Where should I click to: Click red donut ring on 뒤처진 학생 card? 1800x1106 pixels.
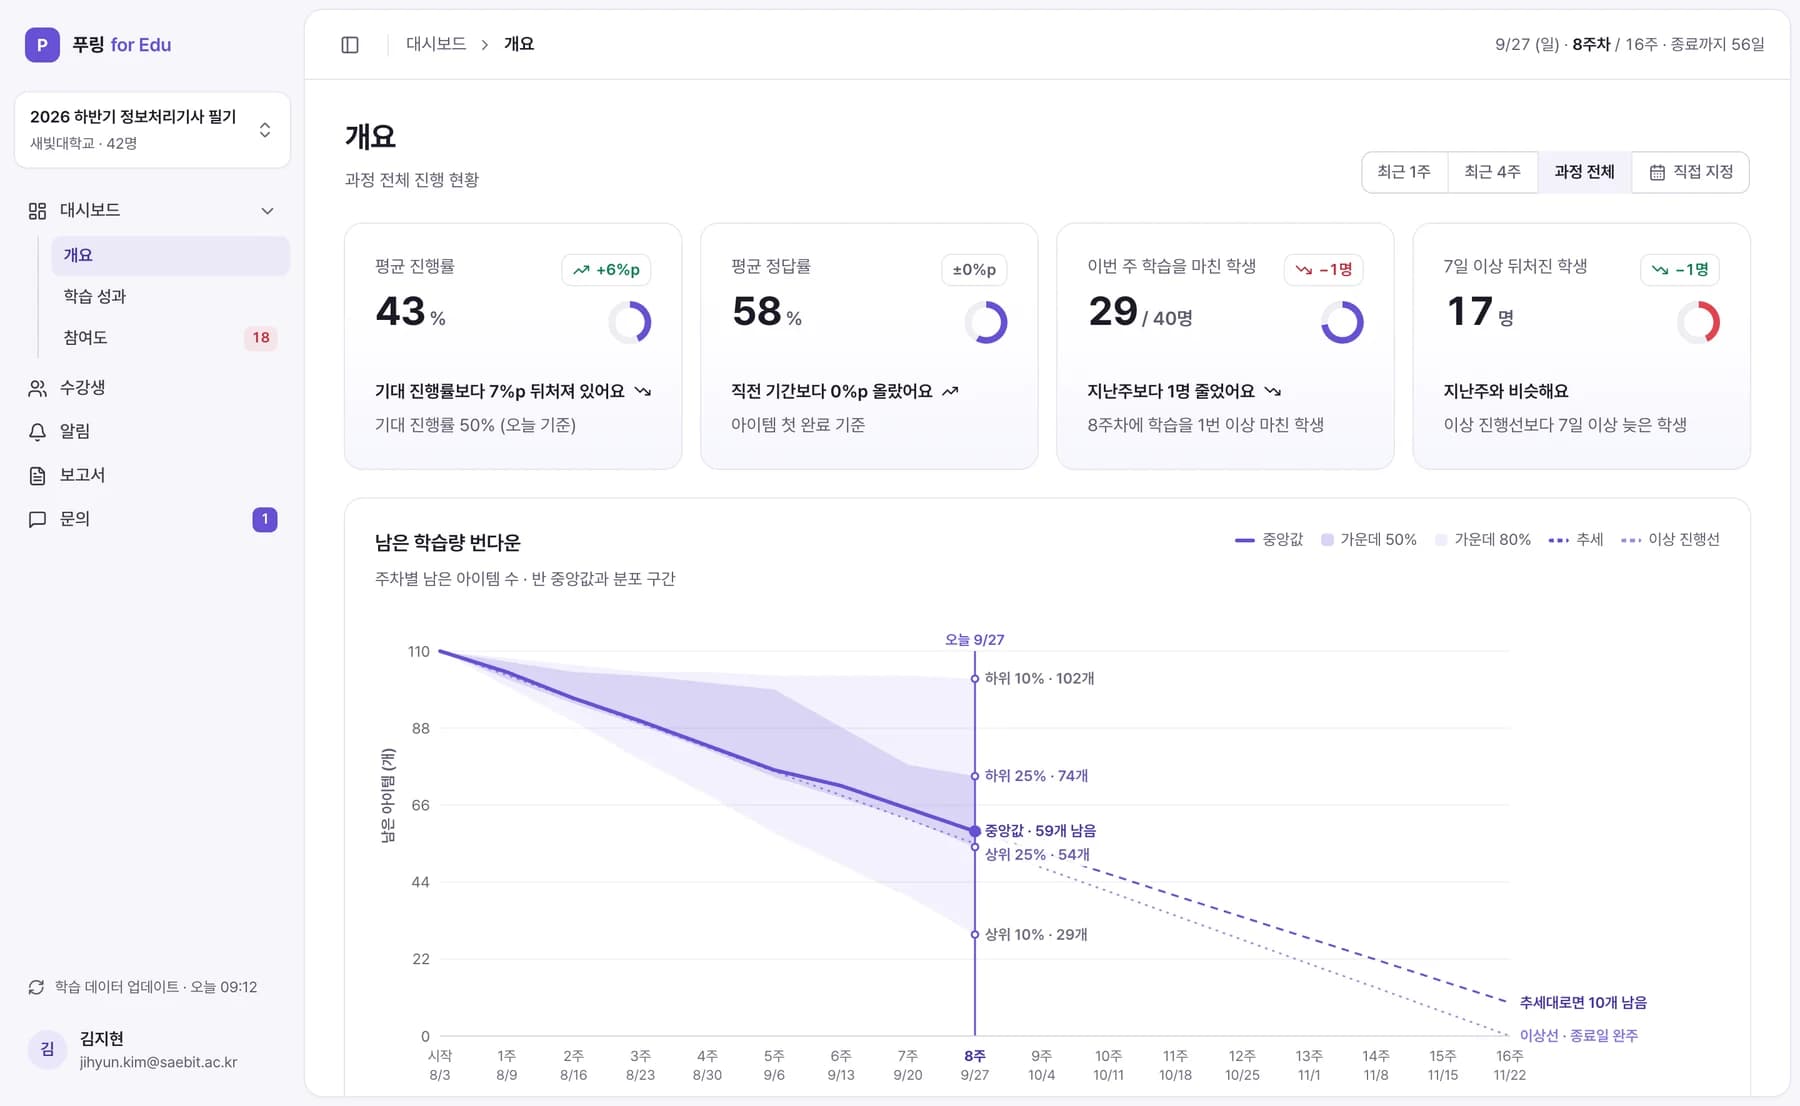[1698, 322]
